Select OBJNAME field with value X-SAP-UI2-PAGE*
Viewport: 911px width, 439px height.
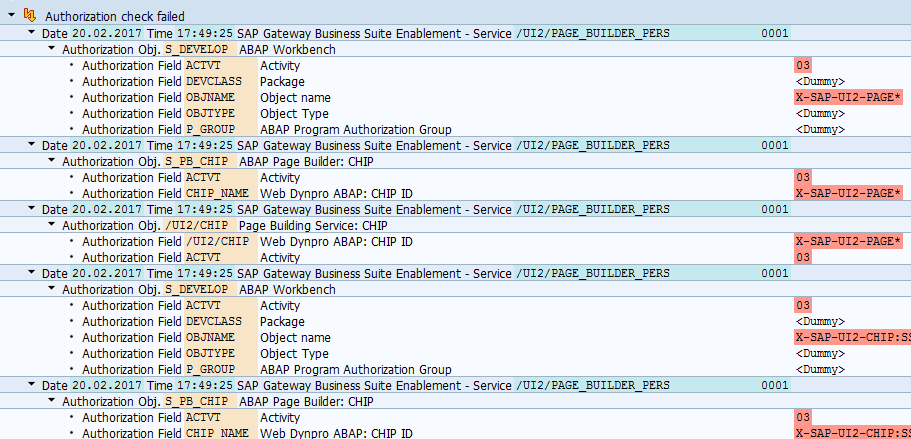pos(221,98)
